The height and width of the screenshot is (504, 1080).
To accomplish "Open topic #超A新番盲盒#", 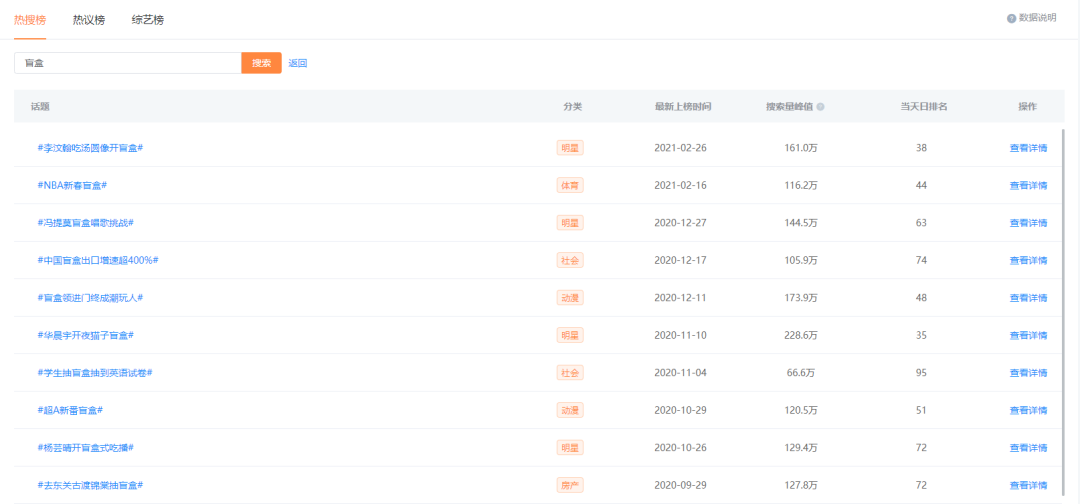I will tap(70, 410).
